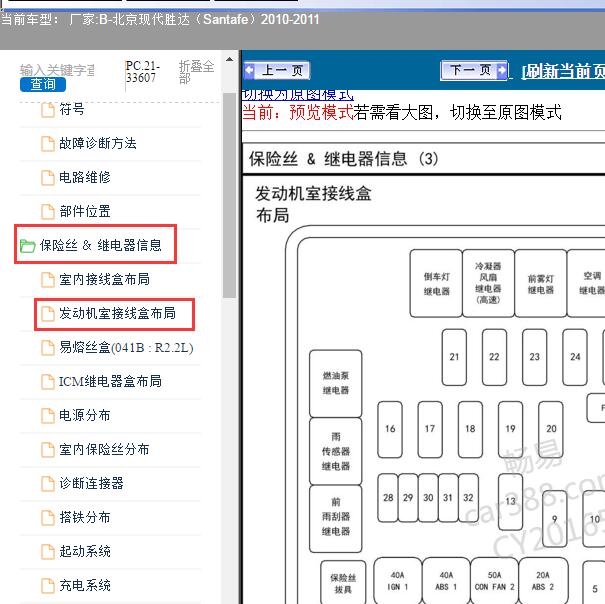Click fuse number 16 in diagram
The height and width of the screenshot is (604, 605).
point(390,429)
